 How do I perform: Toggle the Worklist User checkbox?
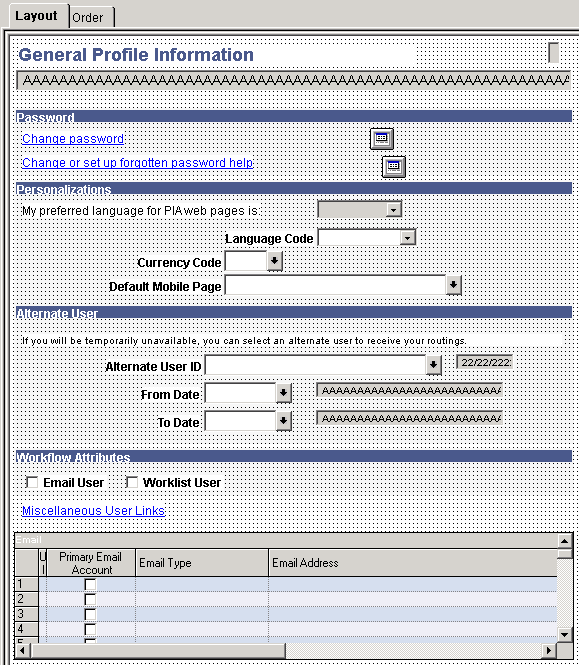click(x=132, y=482)
